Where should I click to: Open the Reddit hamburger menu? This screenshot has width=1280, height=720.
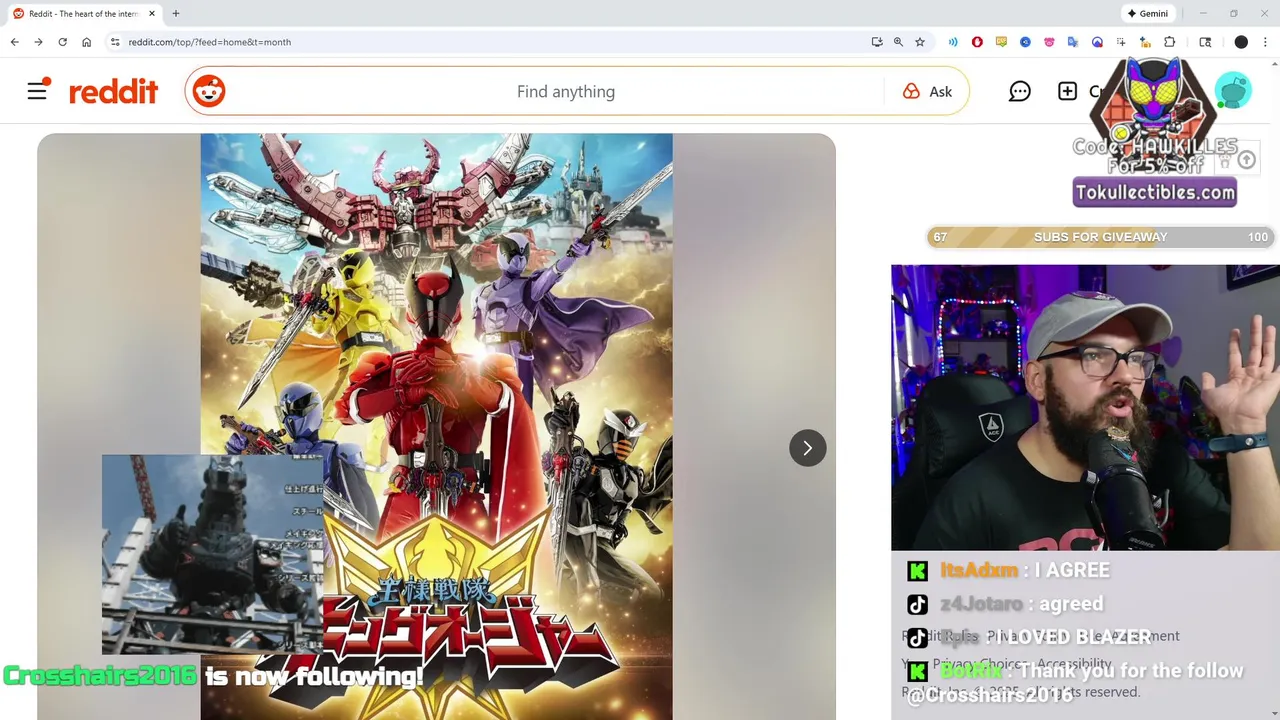pyautogui.click(x=37, y=91)
